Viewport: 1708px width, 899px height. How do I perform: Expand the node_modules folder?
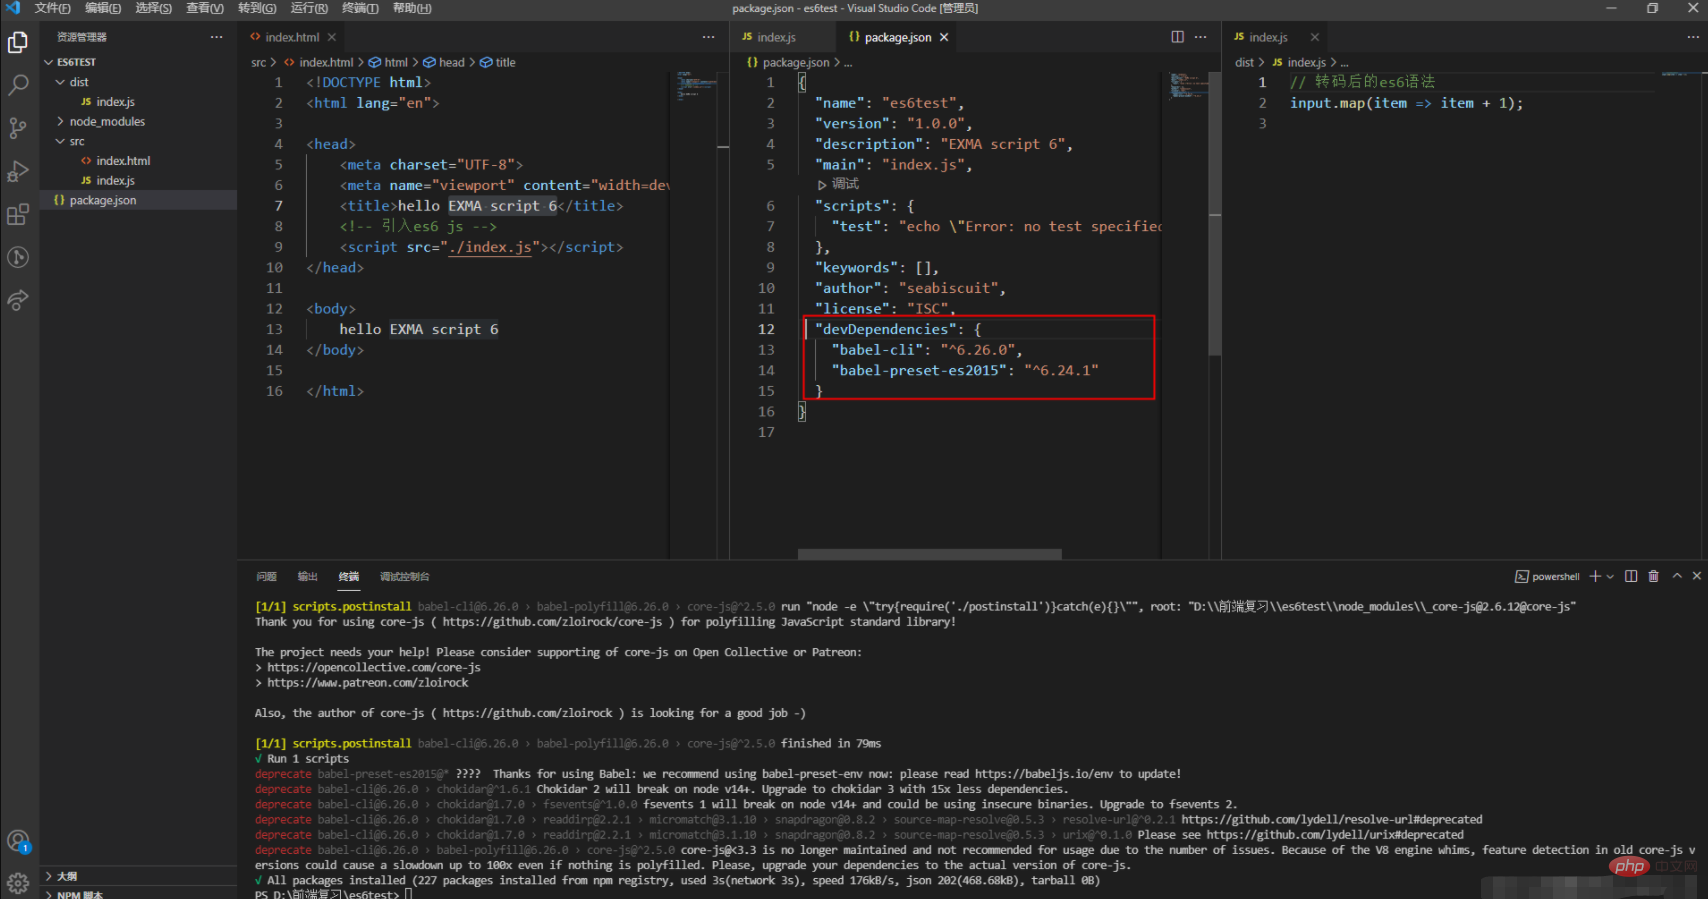(x=107, y=121)
